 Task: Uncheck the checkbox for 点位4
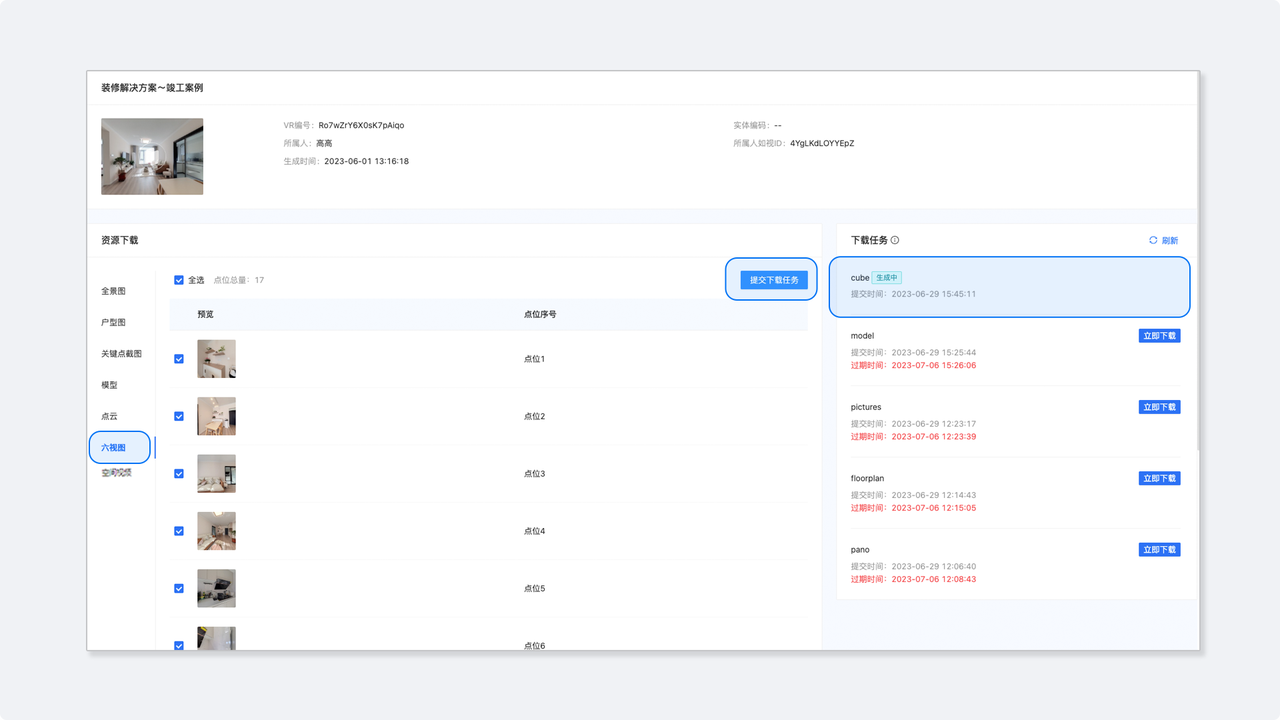click(179, 531)
